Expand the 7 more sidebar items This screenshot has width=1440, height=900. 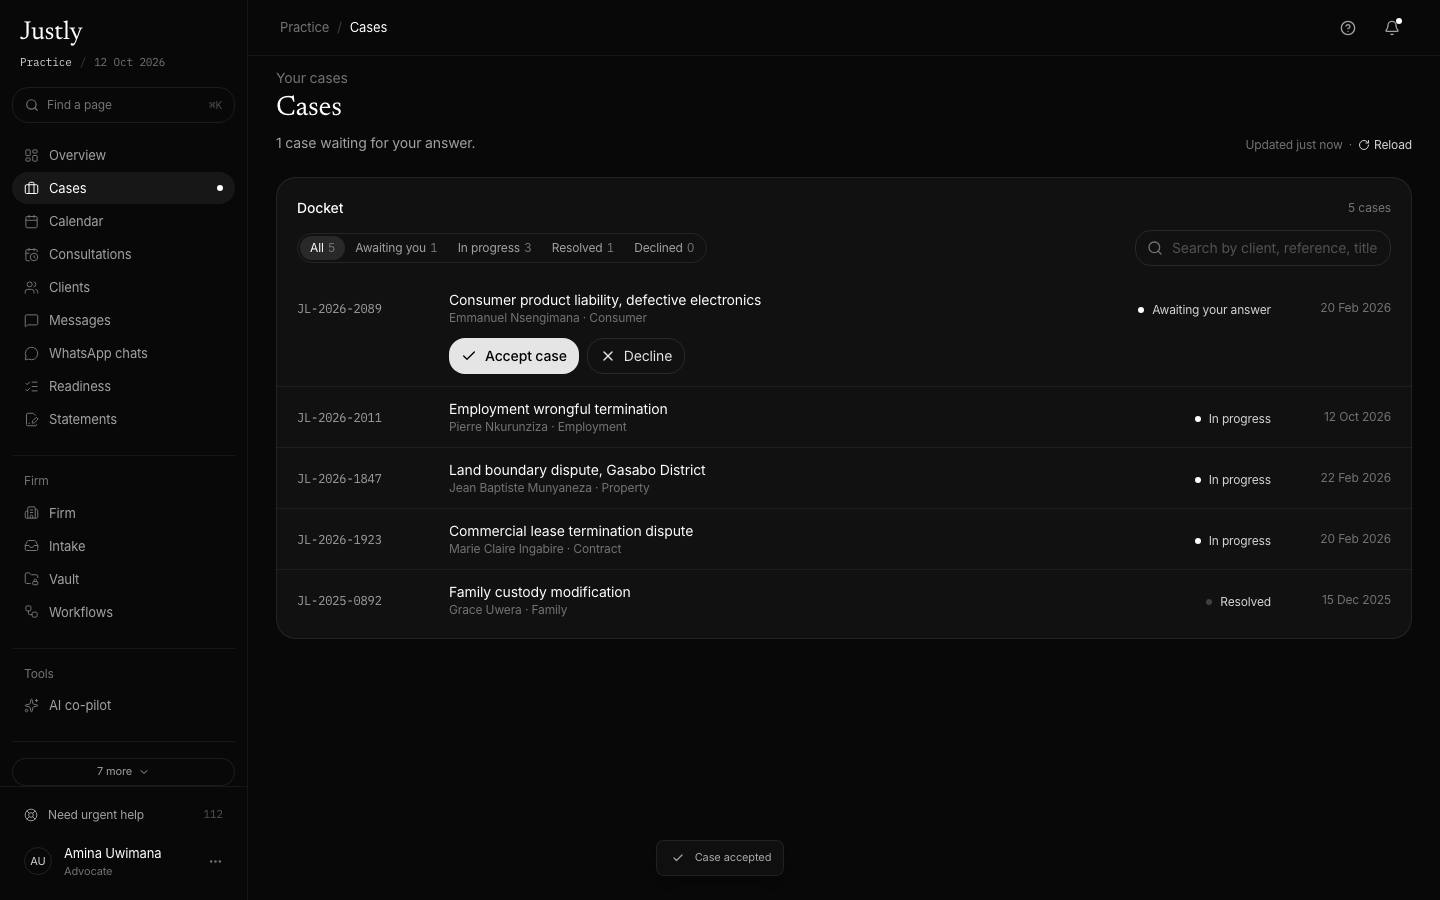123,772
